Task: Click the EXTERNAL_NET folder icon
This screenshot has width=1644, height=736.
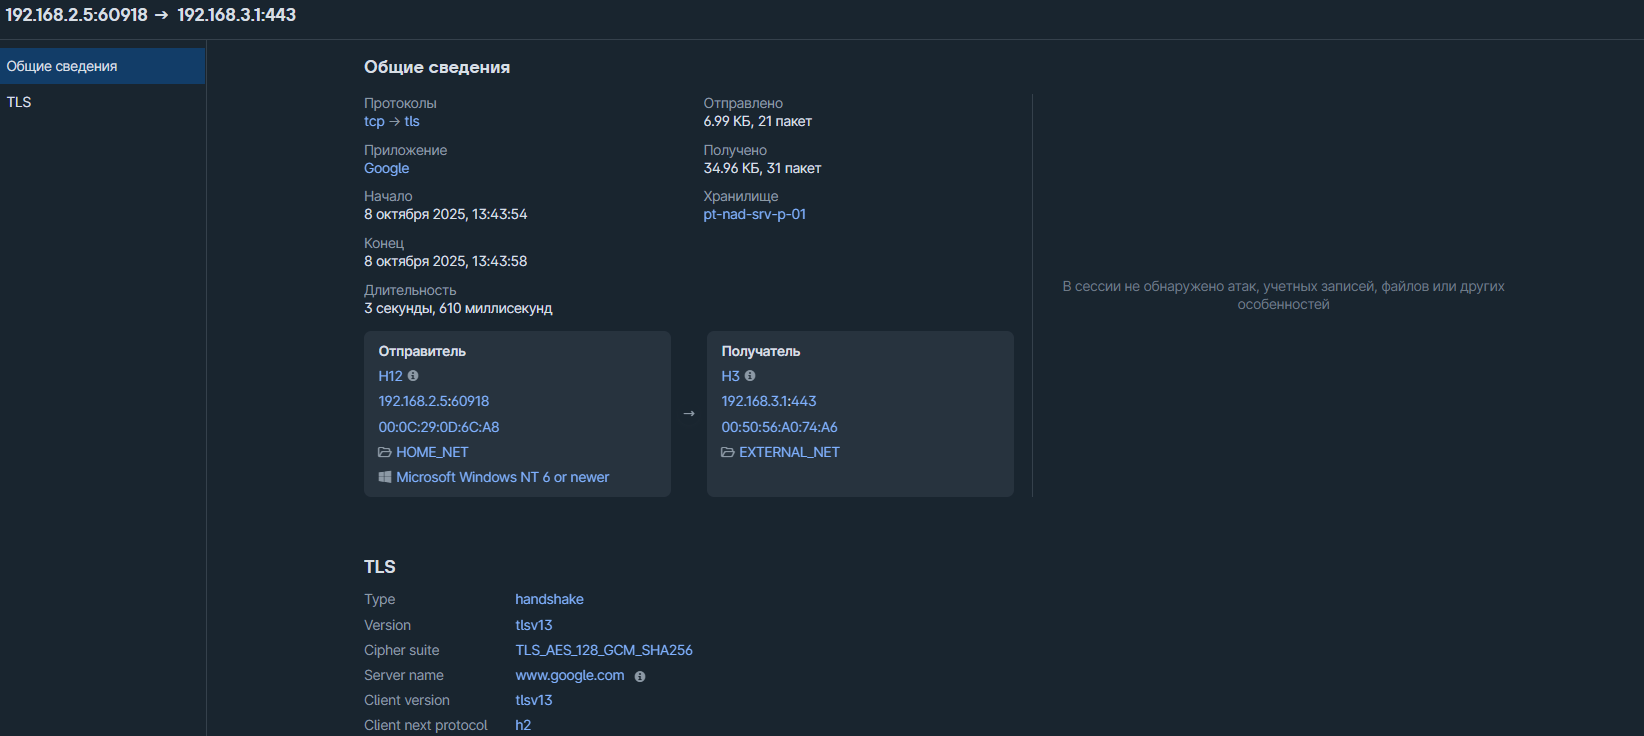Action: pyautogui.click(x=728, y=452)
